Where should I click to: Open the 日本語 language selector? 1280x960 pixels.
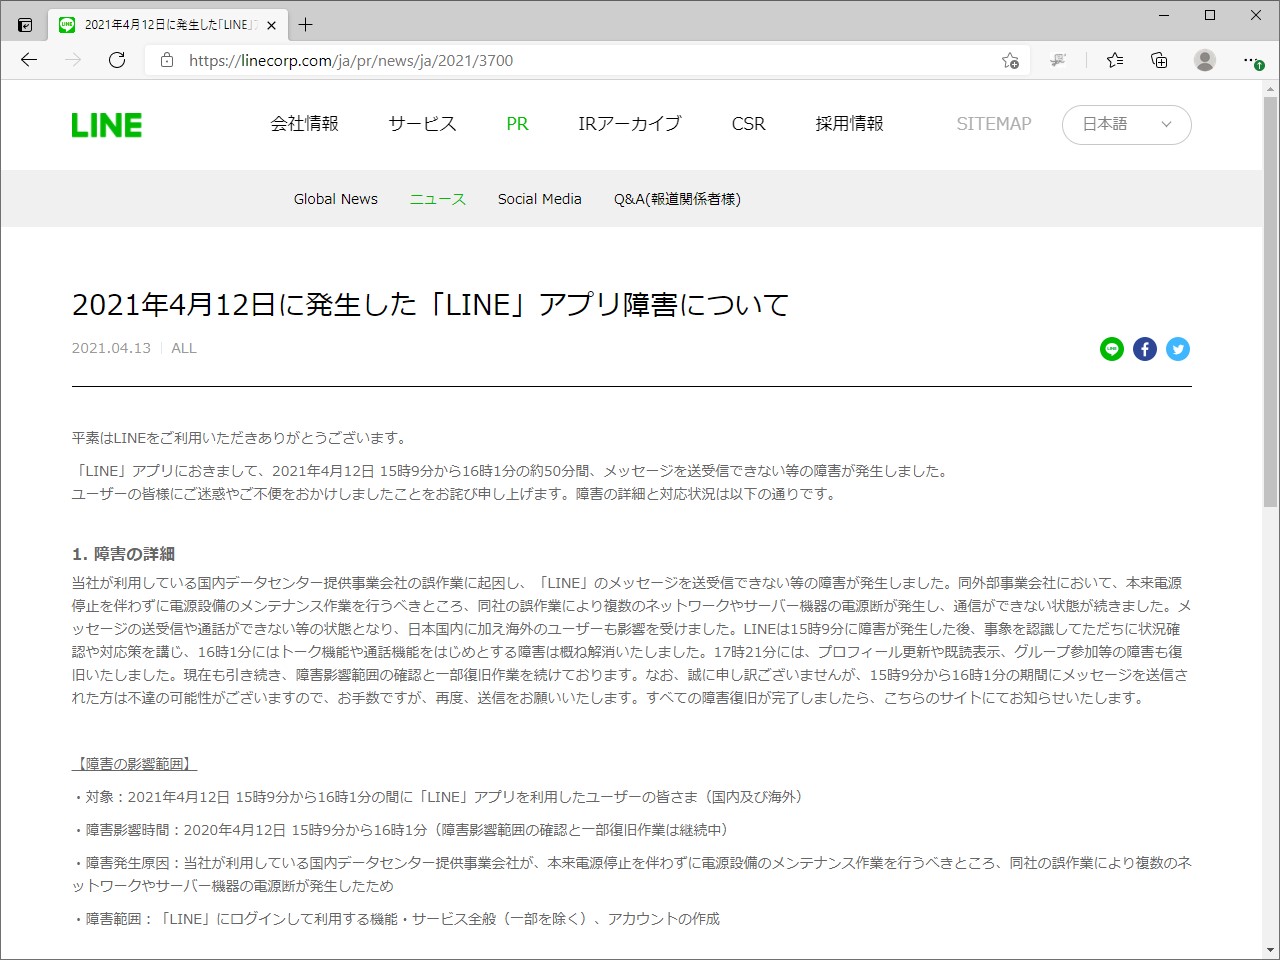1126,125
